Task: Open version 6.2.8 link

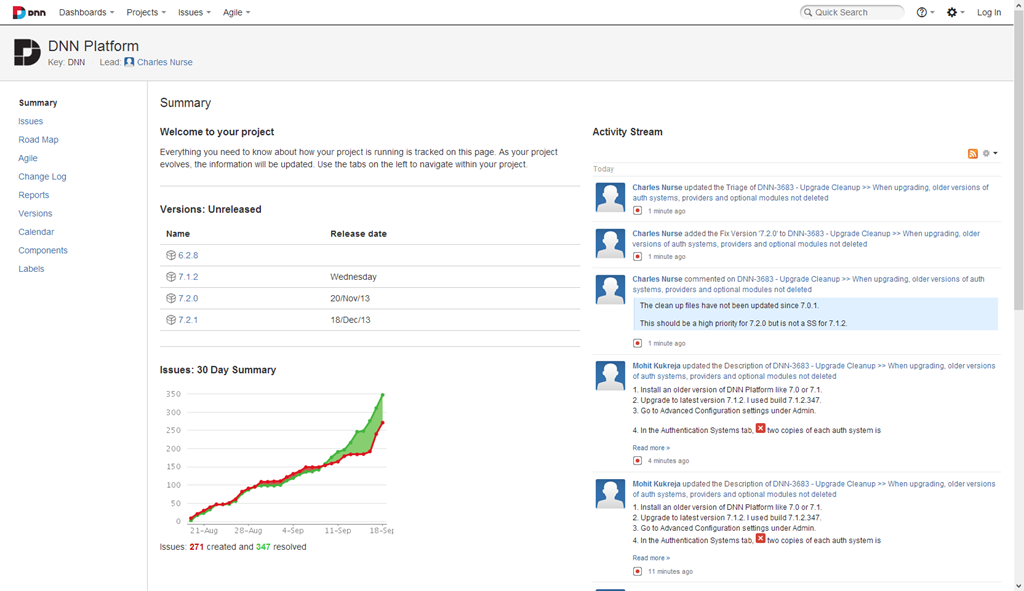Action: point(188,255)
